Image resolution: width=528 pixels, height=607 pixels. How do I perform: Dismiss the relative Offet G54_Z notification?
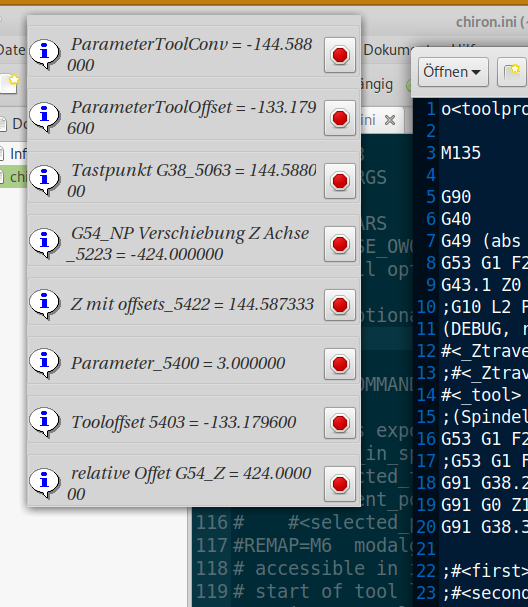(340, 484)
